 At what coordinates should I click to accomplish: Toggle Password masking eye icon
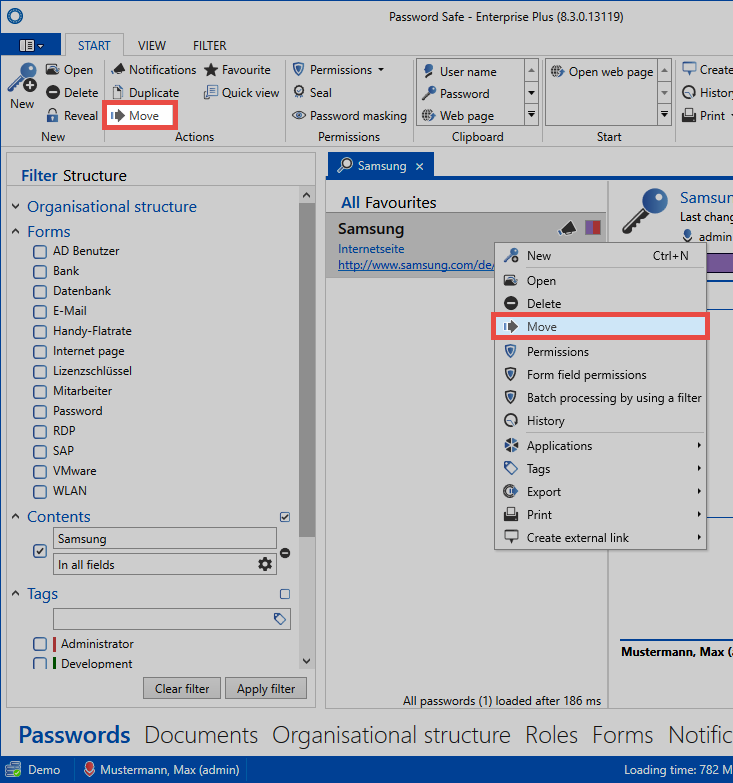299,115
